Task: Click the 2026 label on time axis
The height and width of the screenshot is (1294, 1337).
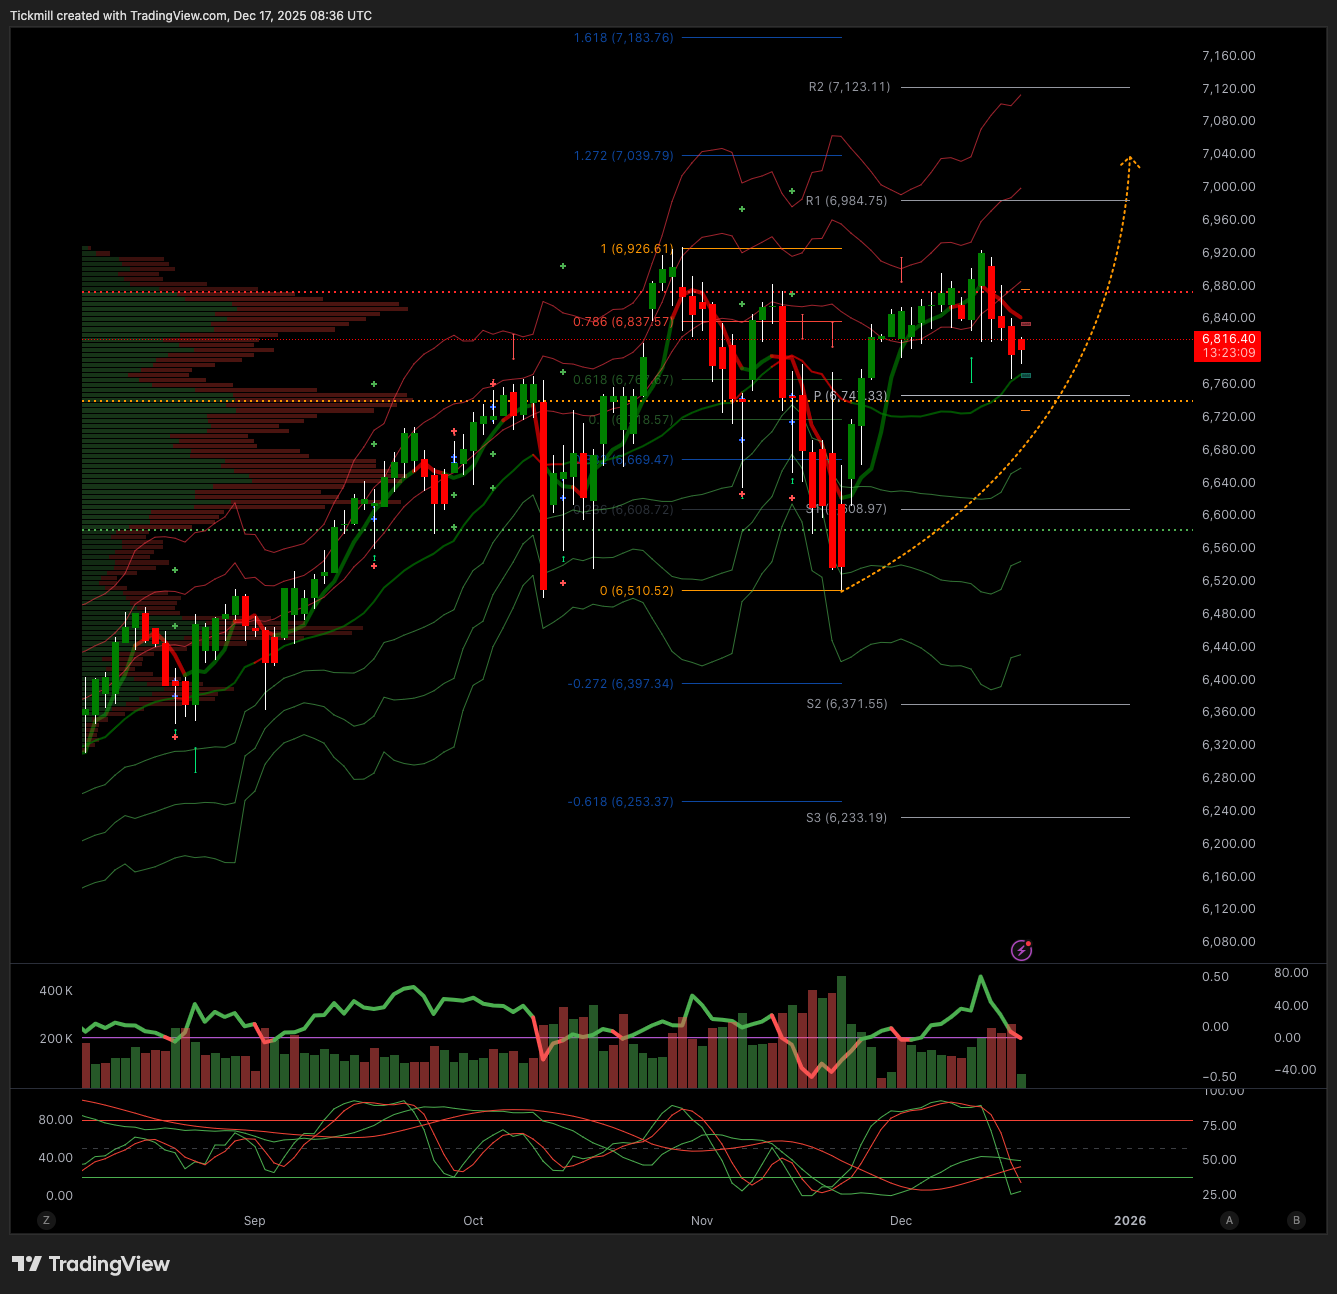Action: (x=1130, y=1221)
